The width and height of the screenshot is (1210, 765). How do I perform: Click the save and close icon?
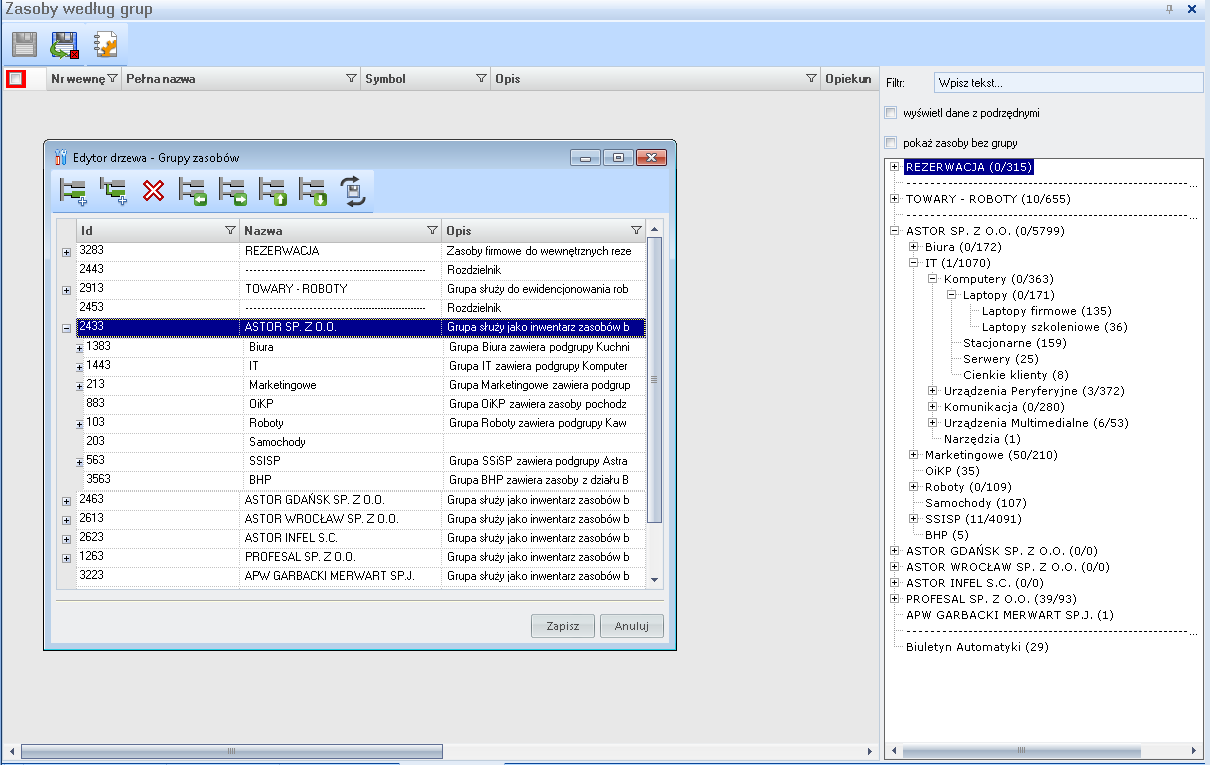coord(65,44)
